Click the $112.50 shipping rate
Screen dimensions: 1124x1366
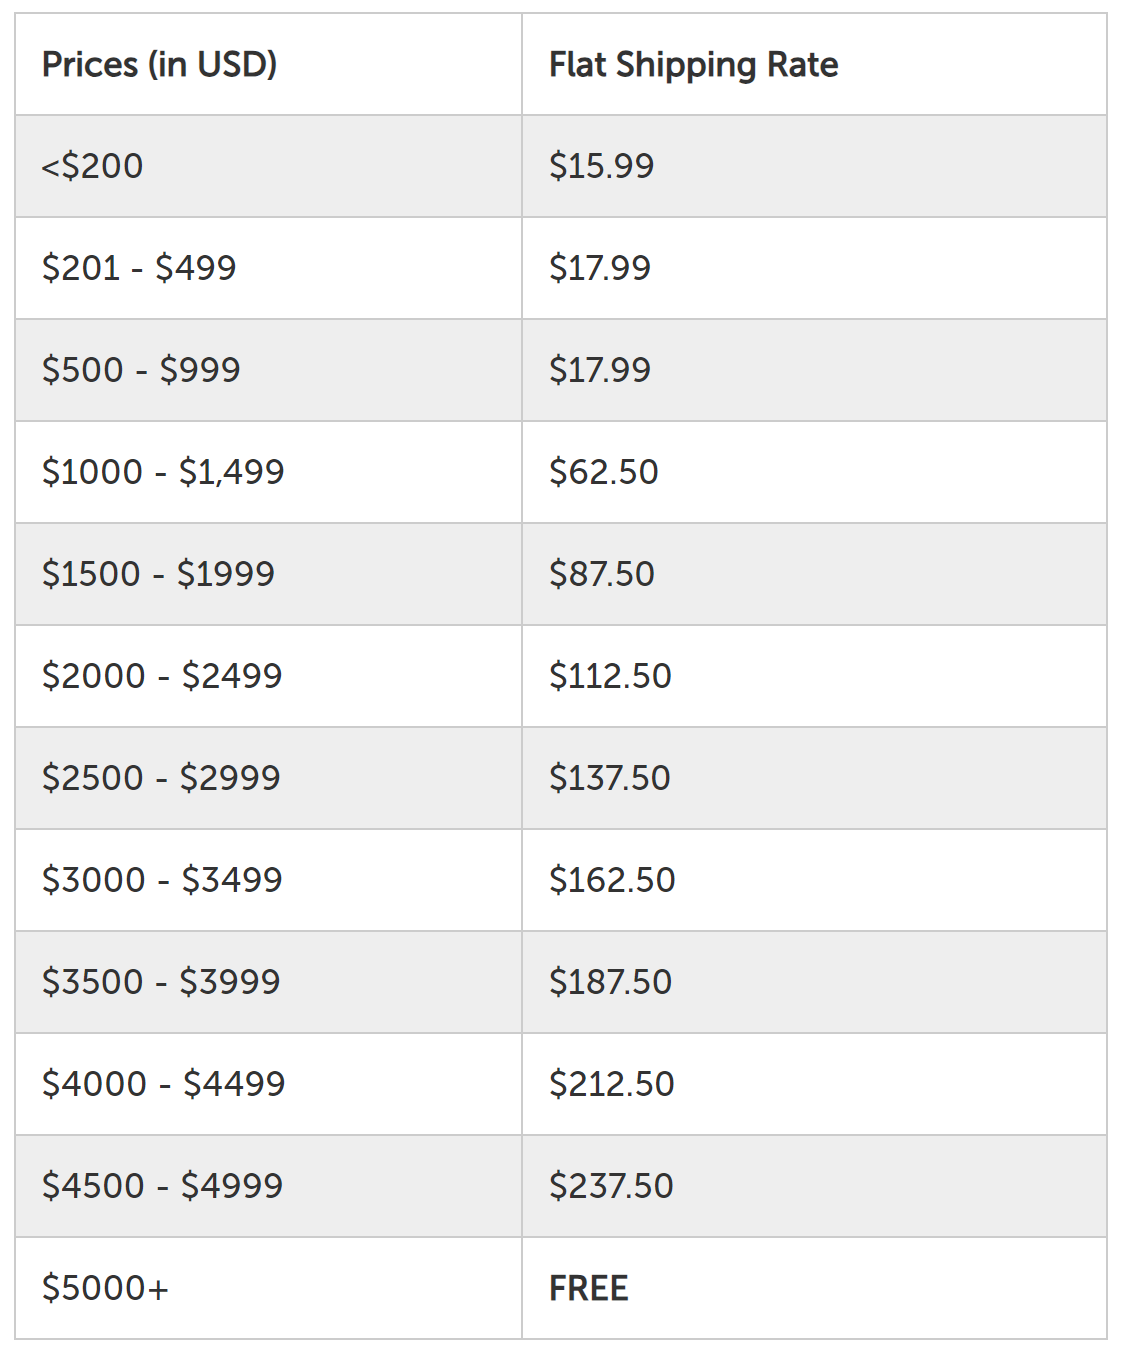610,676
